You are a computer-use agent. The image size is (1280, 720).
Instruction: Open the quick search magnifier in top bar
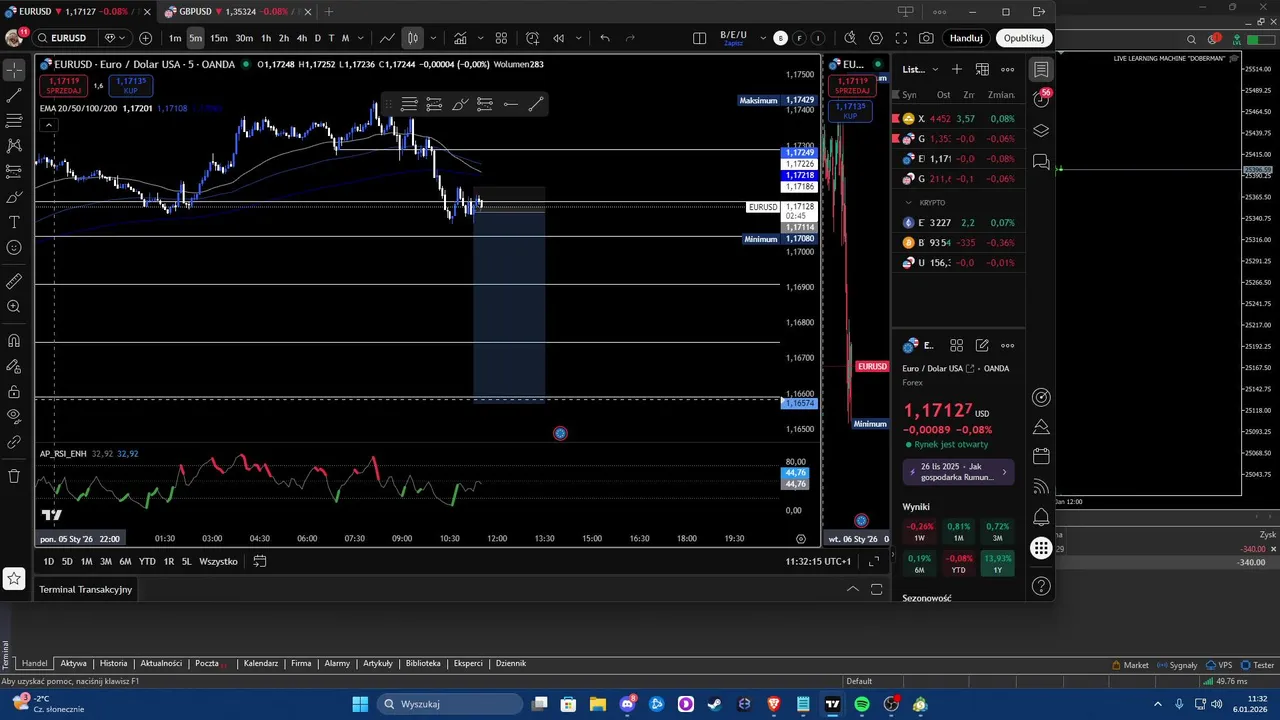pos(850,38)
